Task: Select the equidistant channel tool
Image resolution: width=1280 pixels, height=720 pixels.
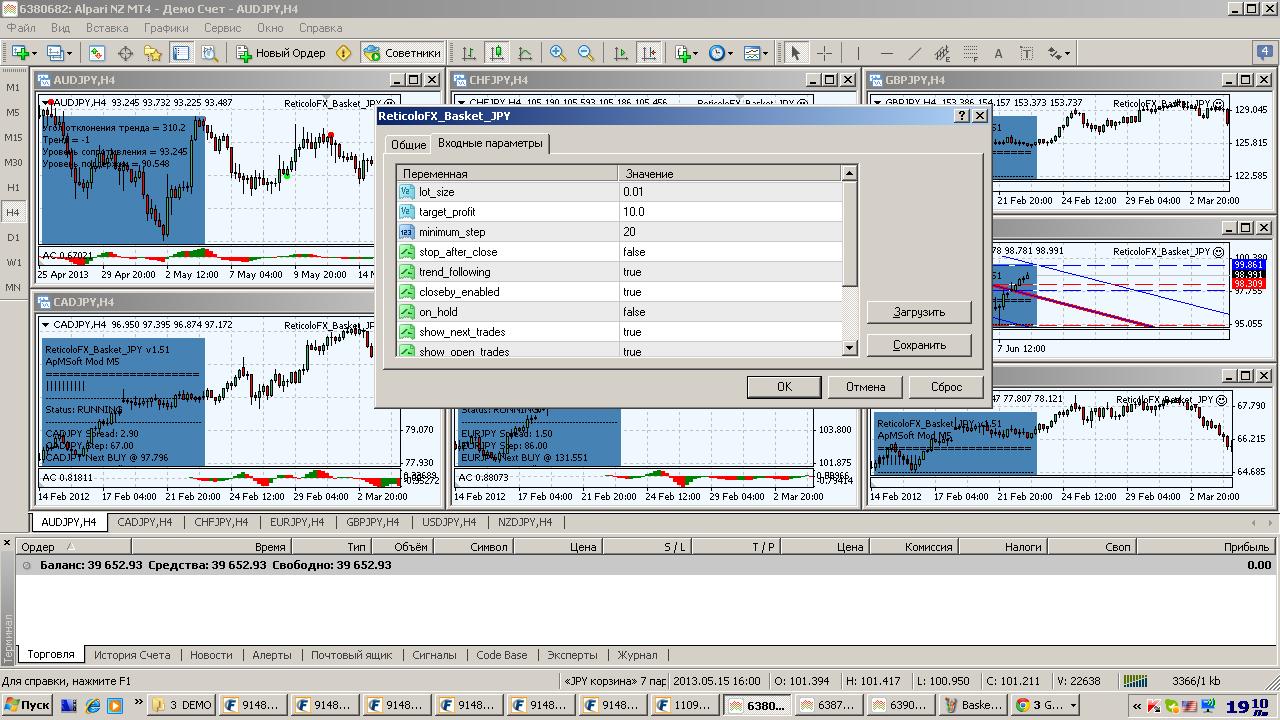Action: point(942,53)
